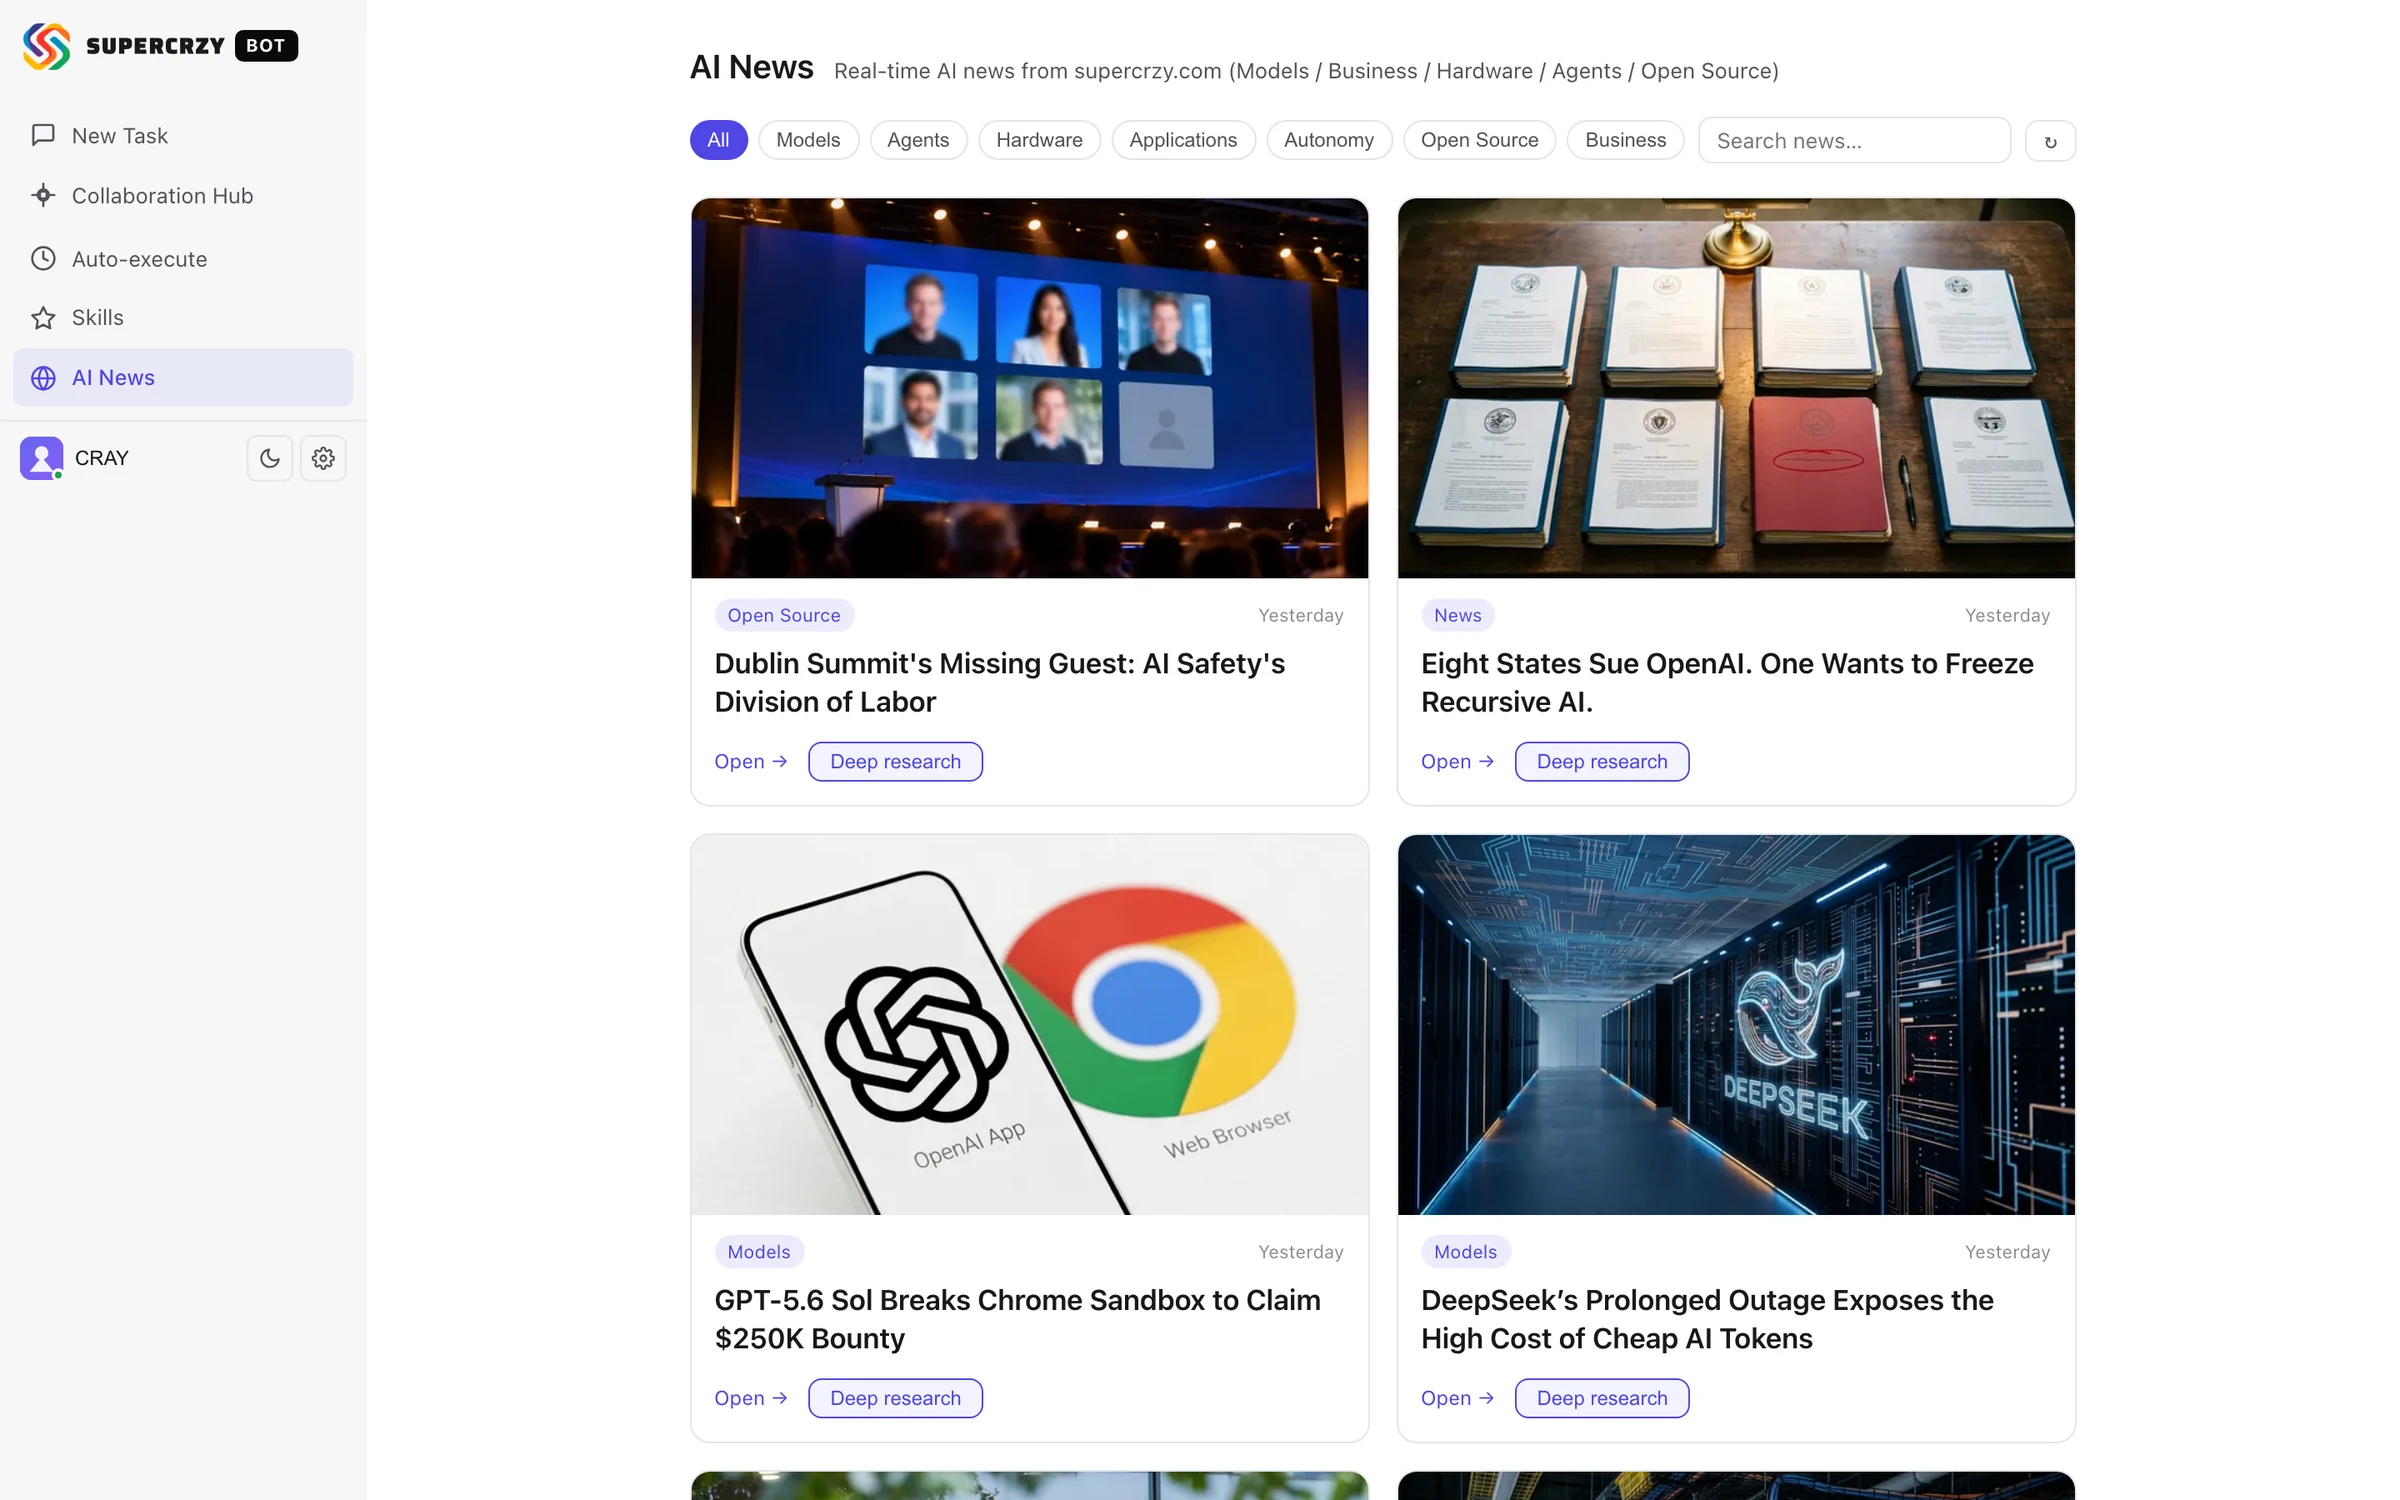Start Deep research on the Dublin Summit article
This screenshot has height=1500, width=2400.
click(x=895, y=762)
